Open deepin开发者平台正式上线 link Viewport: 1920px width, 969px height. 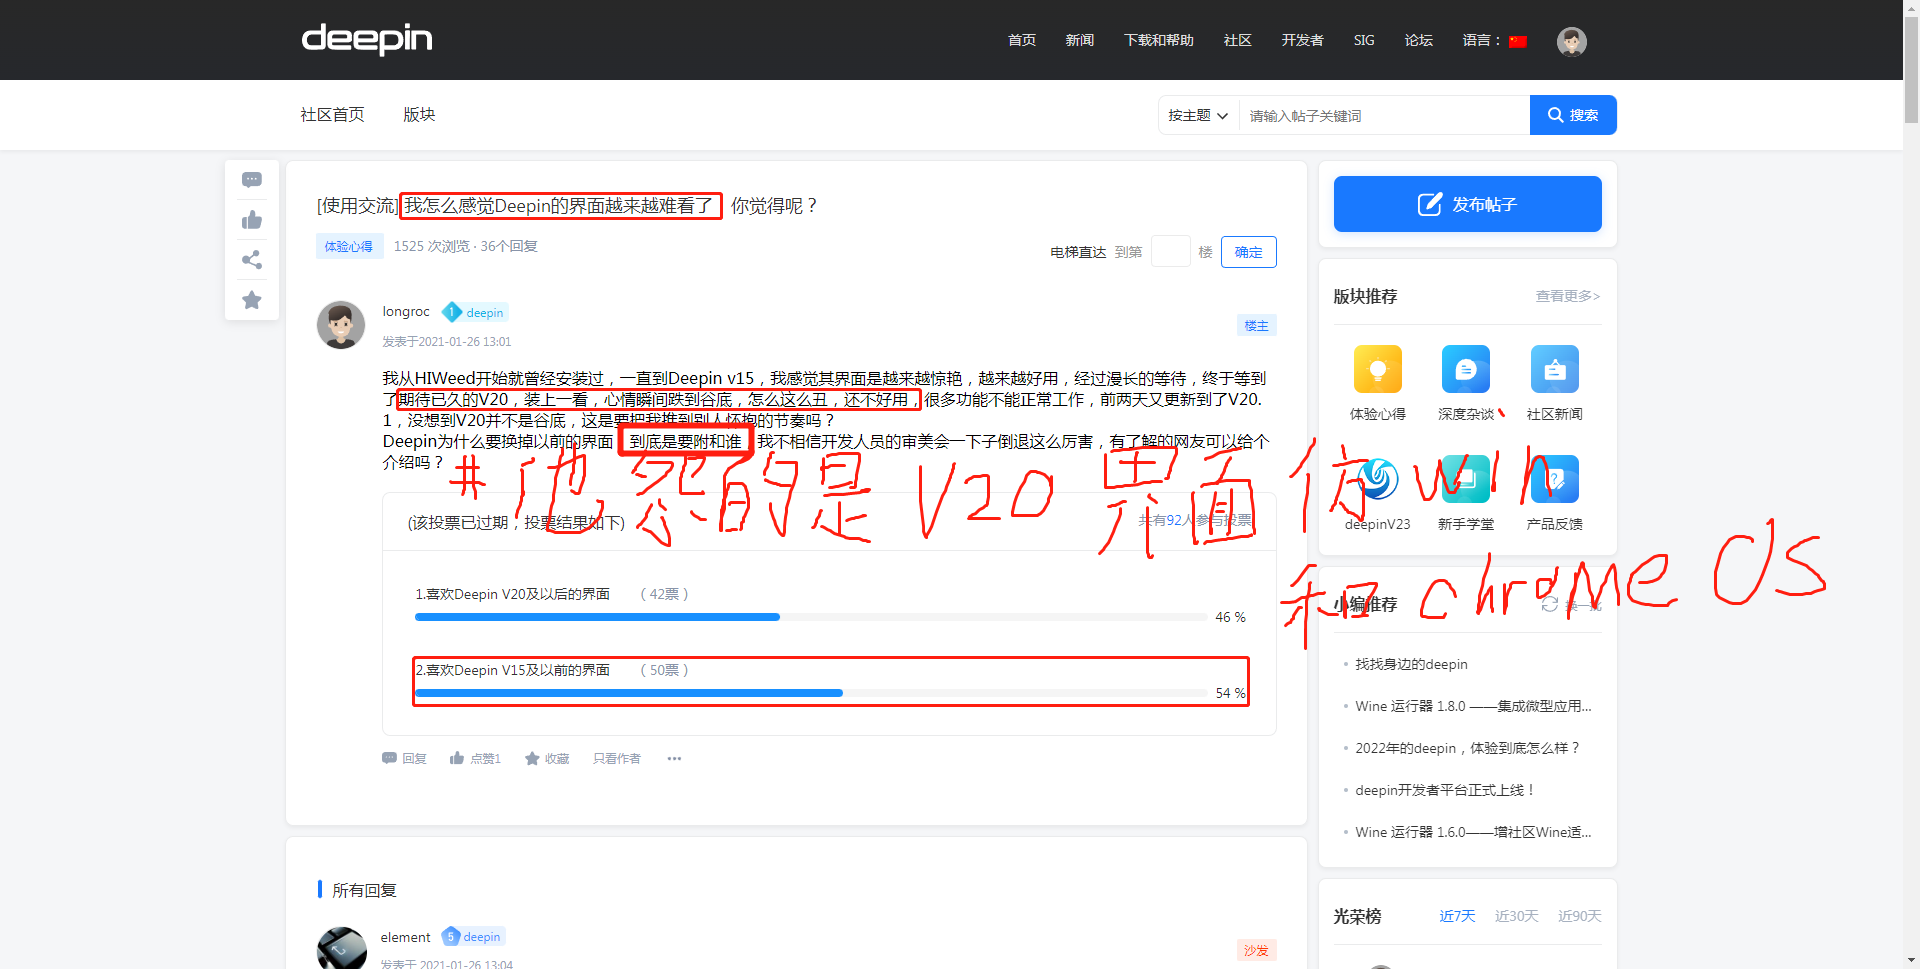tap(1445, 790)
